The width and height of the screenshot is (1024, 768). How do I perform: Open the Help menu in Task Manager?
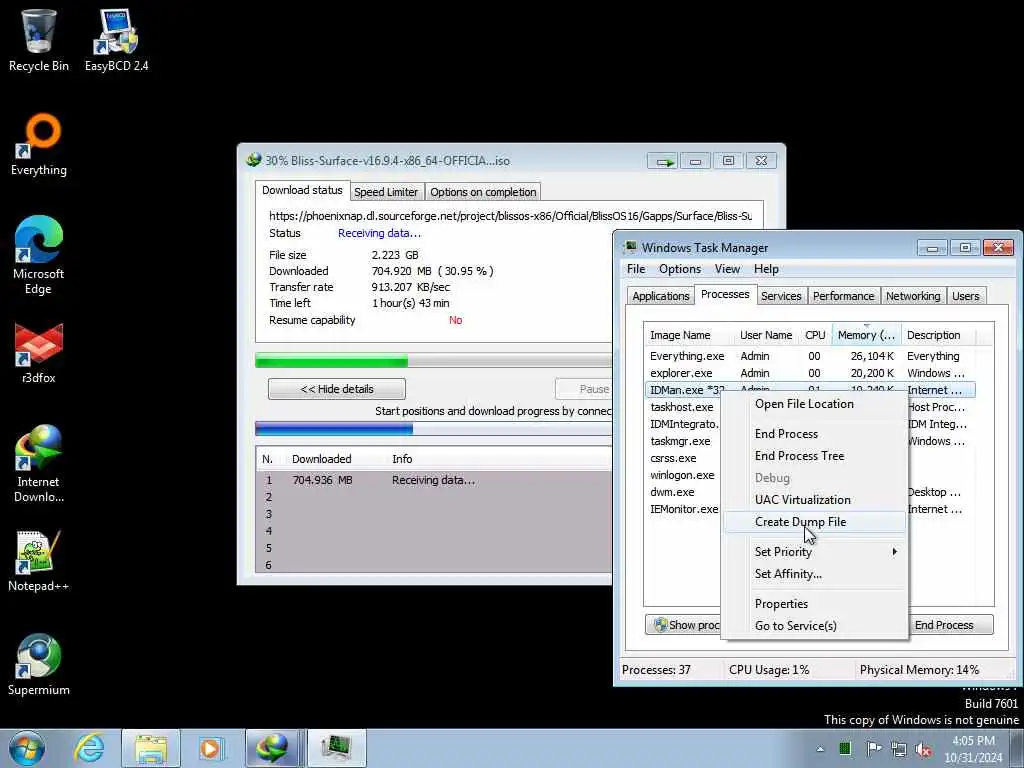(x=766, y=269)
